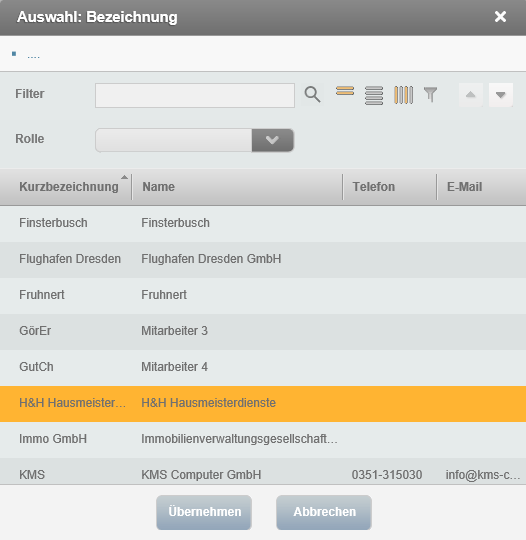Select the H&H Hausmeisterdienste name cell
The height and width of the screenshot is (540, 526).
[x=208, y=403]
